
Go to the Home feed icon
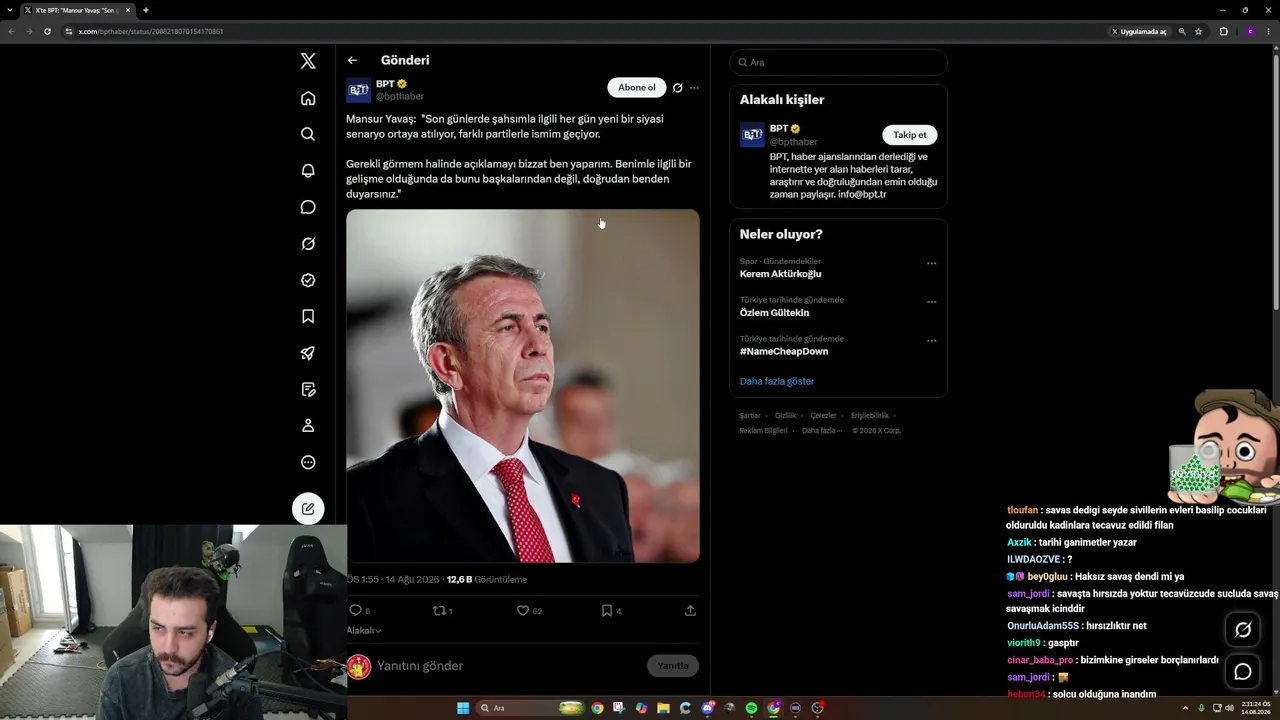(x=308, y=98)
